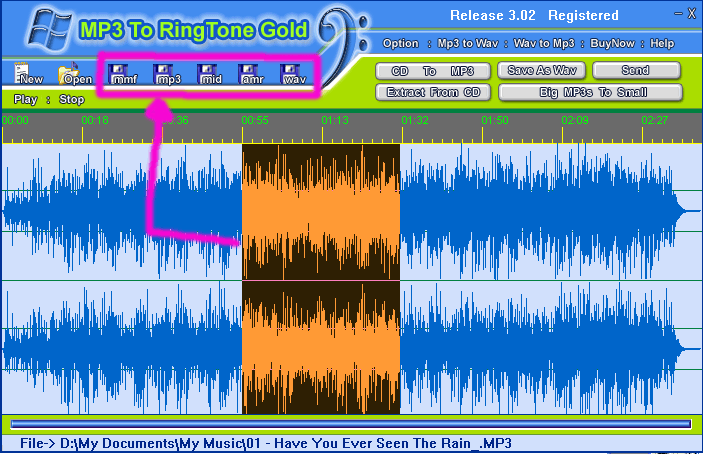Click the 00:18 timeline marker

tap(95, 120)
